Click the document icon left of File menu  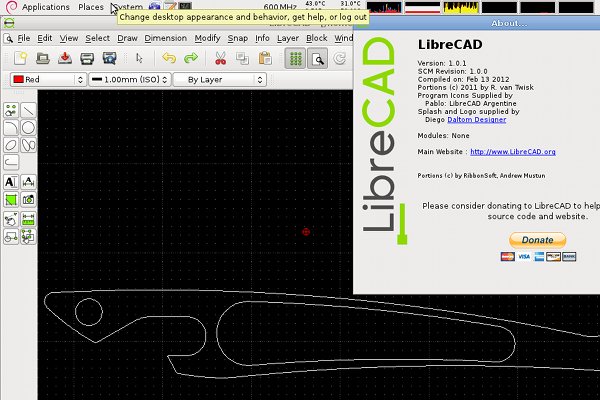8,38
